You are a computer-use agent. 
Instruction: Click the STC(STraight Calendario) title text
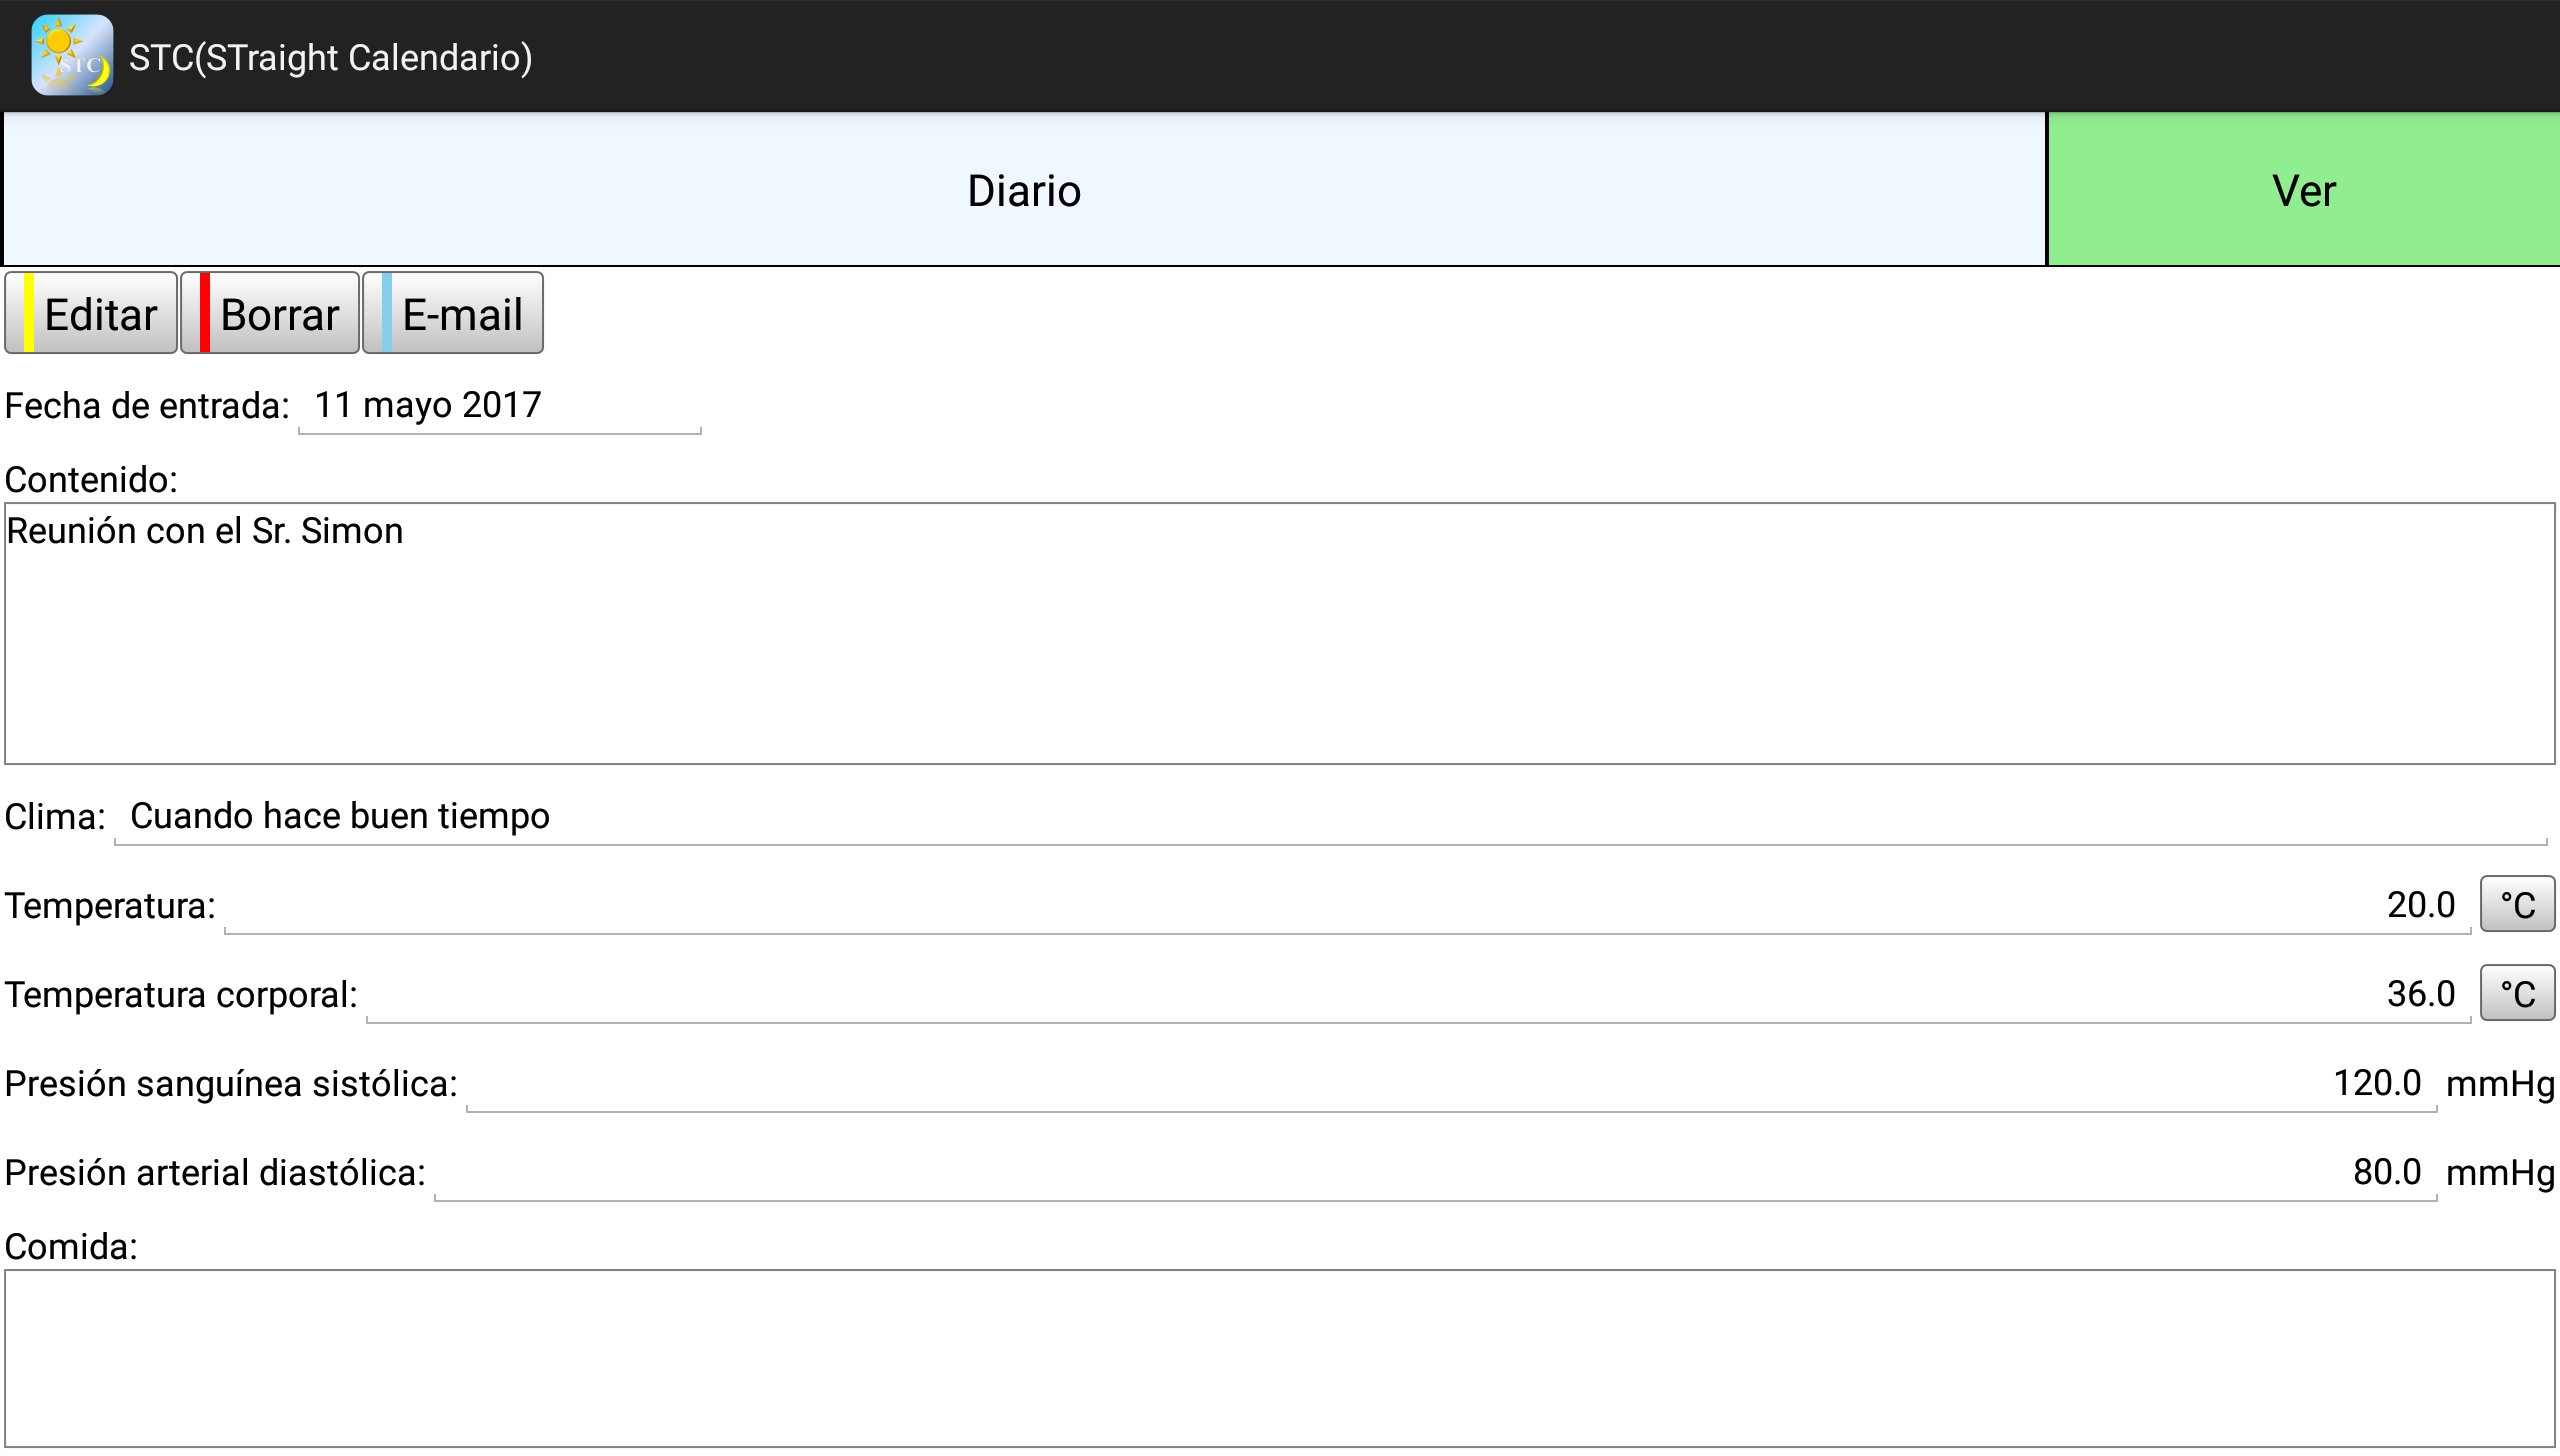(x=330, y=58)
